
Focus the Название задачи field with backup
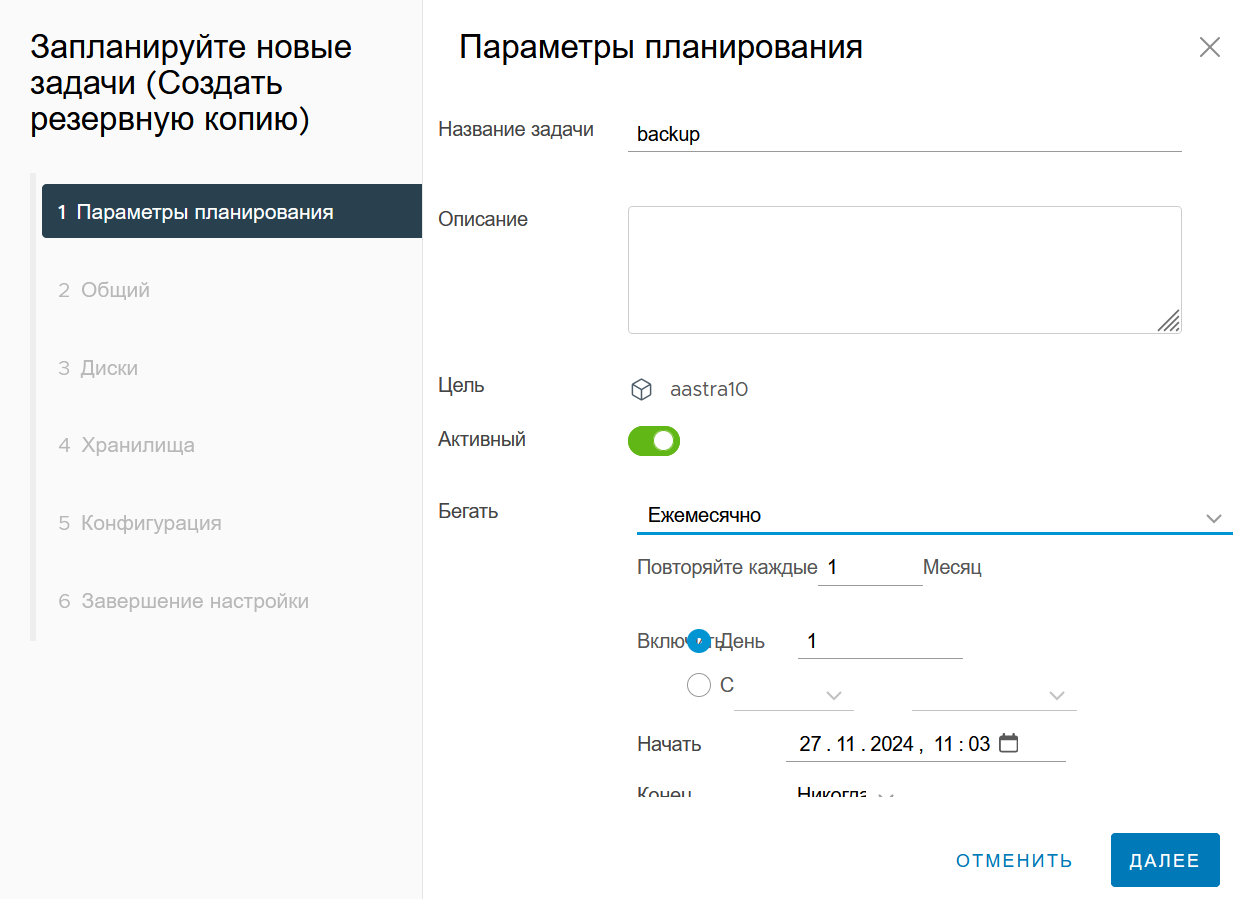click(905, 134)
